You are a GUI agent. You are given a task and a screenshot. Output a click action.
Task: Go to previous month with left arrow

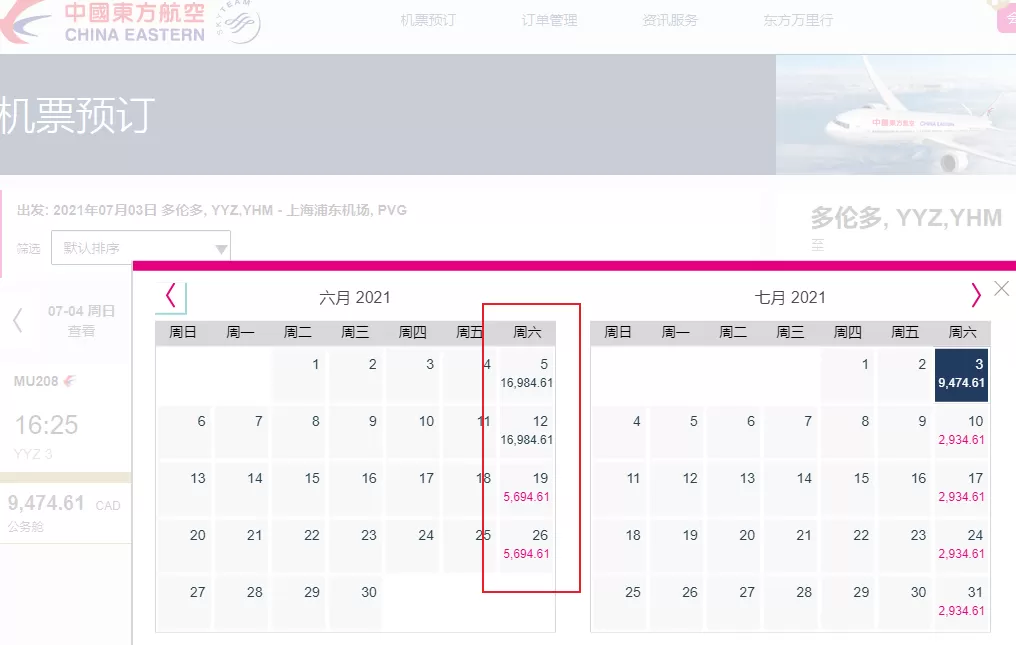click(171, 296)
